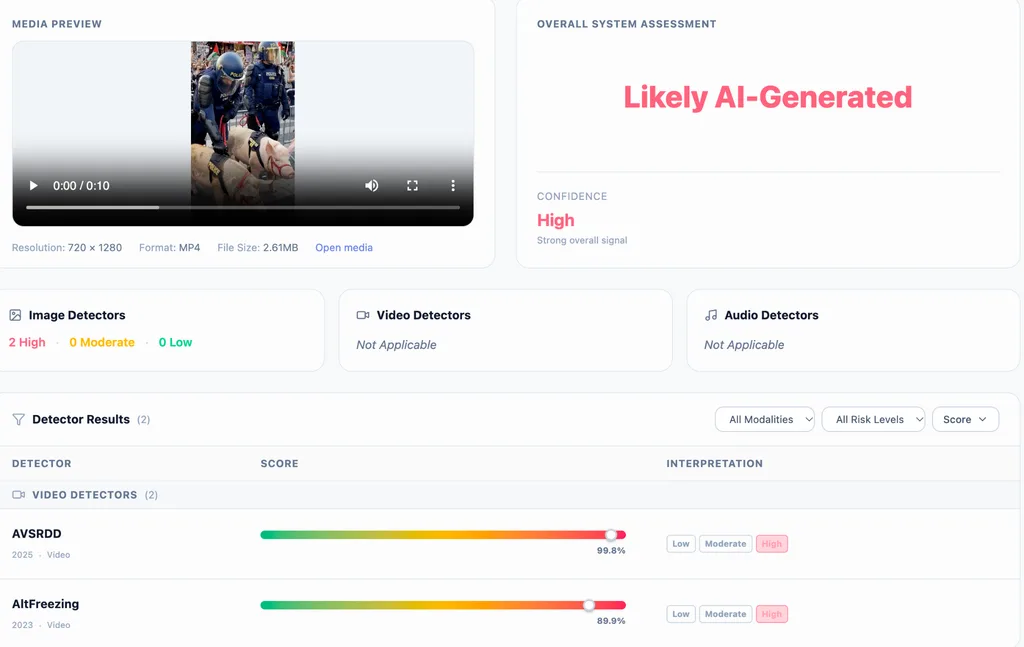Viewport: 1024px width, 647px height.
Task: Select the High tag in the AVSRDD row
Action: [x=771, y=544]
